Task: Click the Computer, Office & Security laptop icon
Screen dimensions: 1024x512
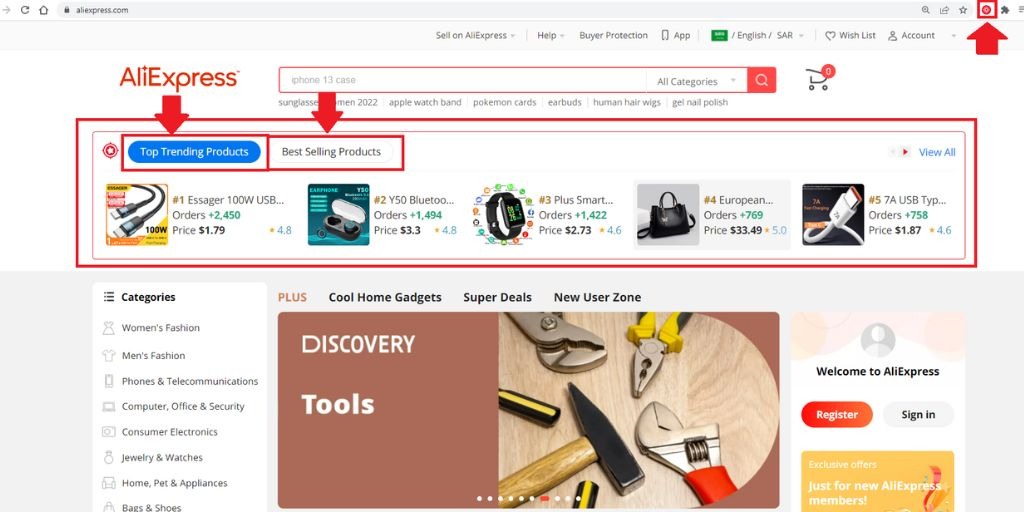Action: (x=108, y=406)
